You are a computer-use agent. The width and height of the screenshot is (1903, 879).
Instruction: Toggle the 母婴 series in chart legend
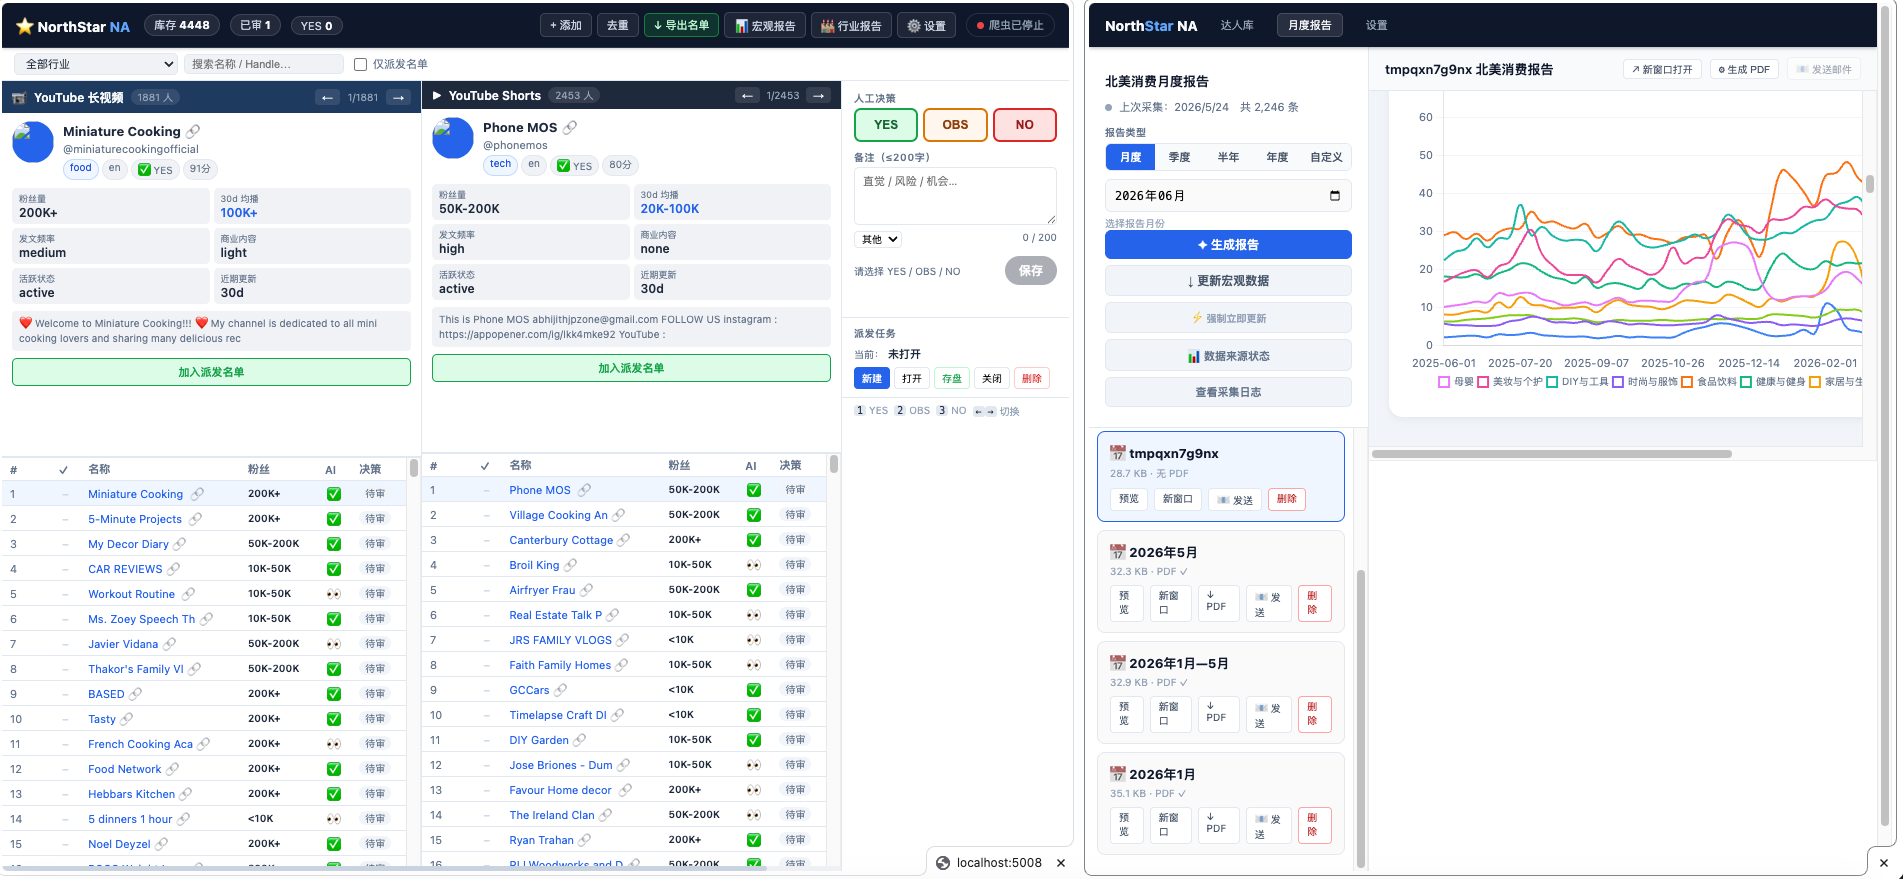[x=1456, y=381]
